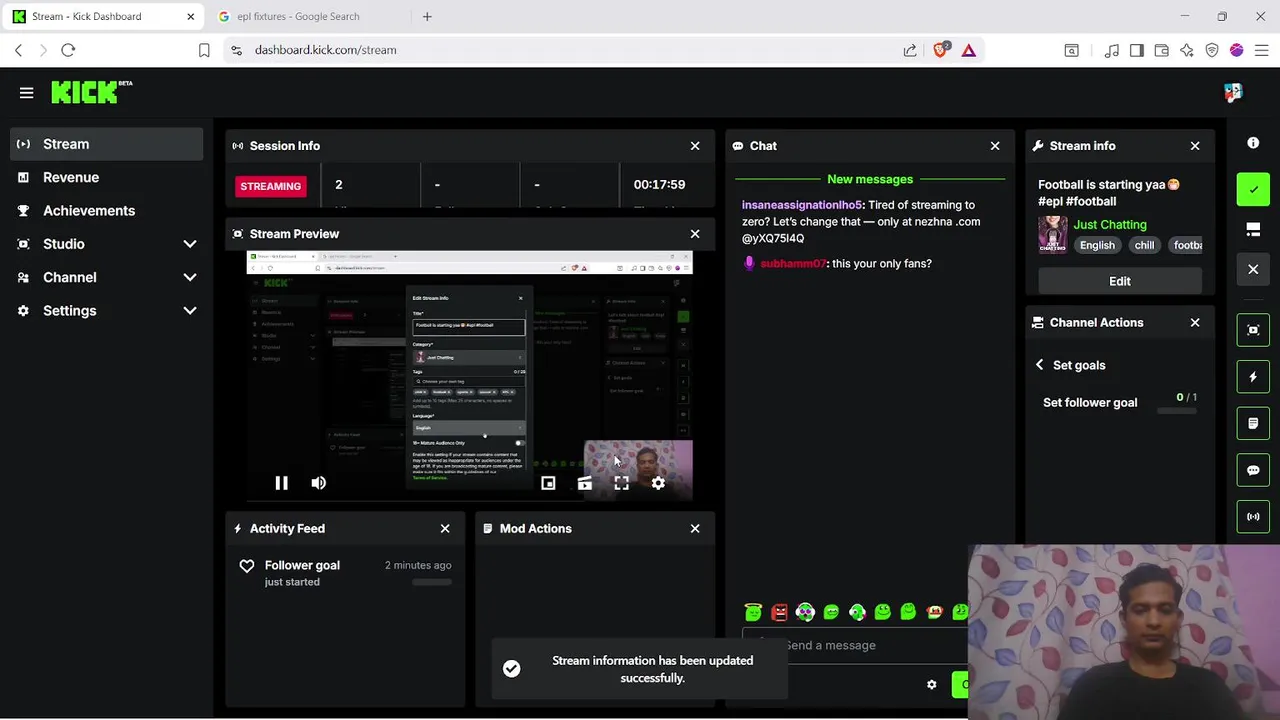This screenshot has width=1280, height=720.
Task: Open the user profile avatar in Kick header
Action: 1233,92
